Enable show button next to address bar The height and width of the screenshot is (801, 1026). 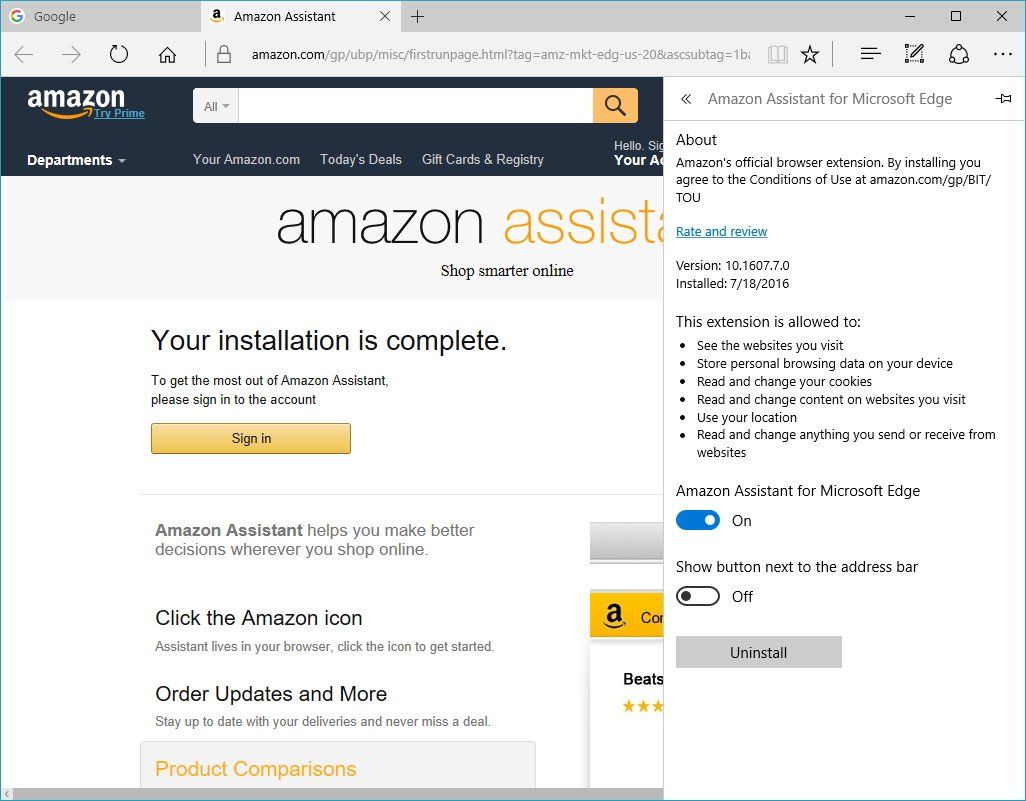pyautogui.click(x=698, y=597)
